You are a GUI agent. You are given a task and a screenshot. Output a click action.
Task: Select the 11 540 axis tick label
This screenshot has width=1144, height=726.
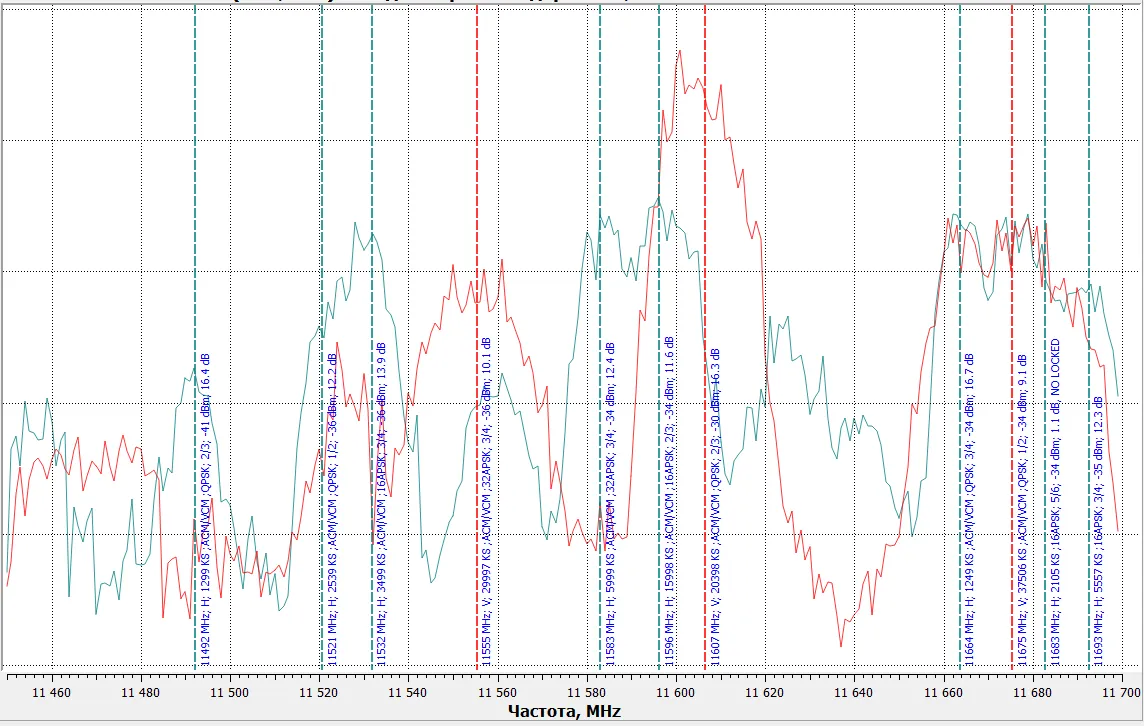pos(408,692)
